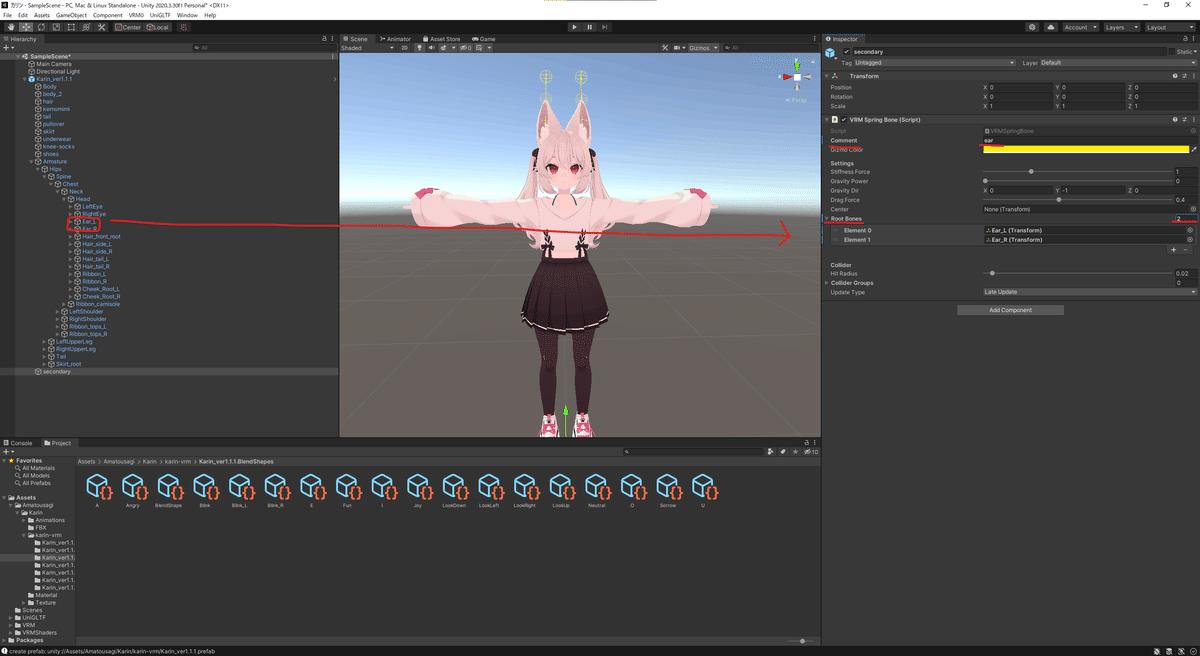
Task: Adjust the Drag Force slider
Action: pos(1059,200)
